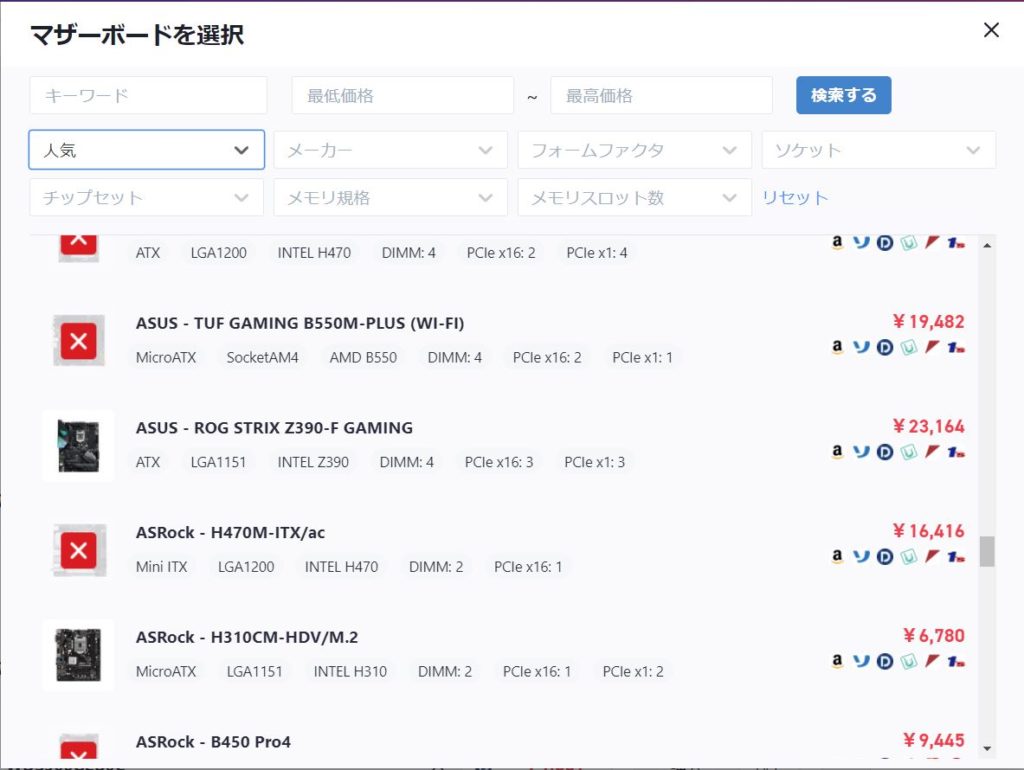Image resolution: width=1024 pixels, height=770 pixels.
Task: Open Amazon link in the ATX INTEL H470 row
Action: tap(837, 242)
